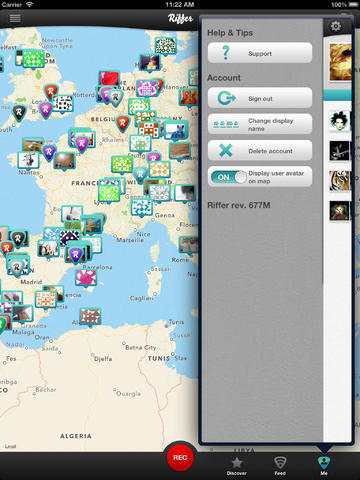Select Change display name
Viewport: 360px width, 480px height.
(x=260, y=124)
